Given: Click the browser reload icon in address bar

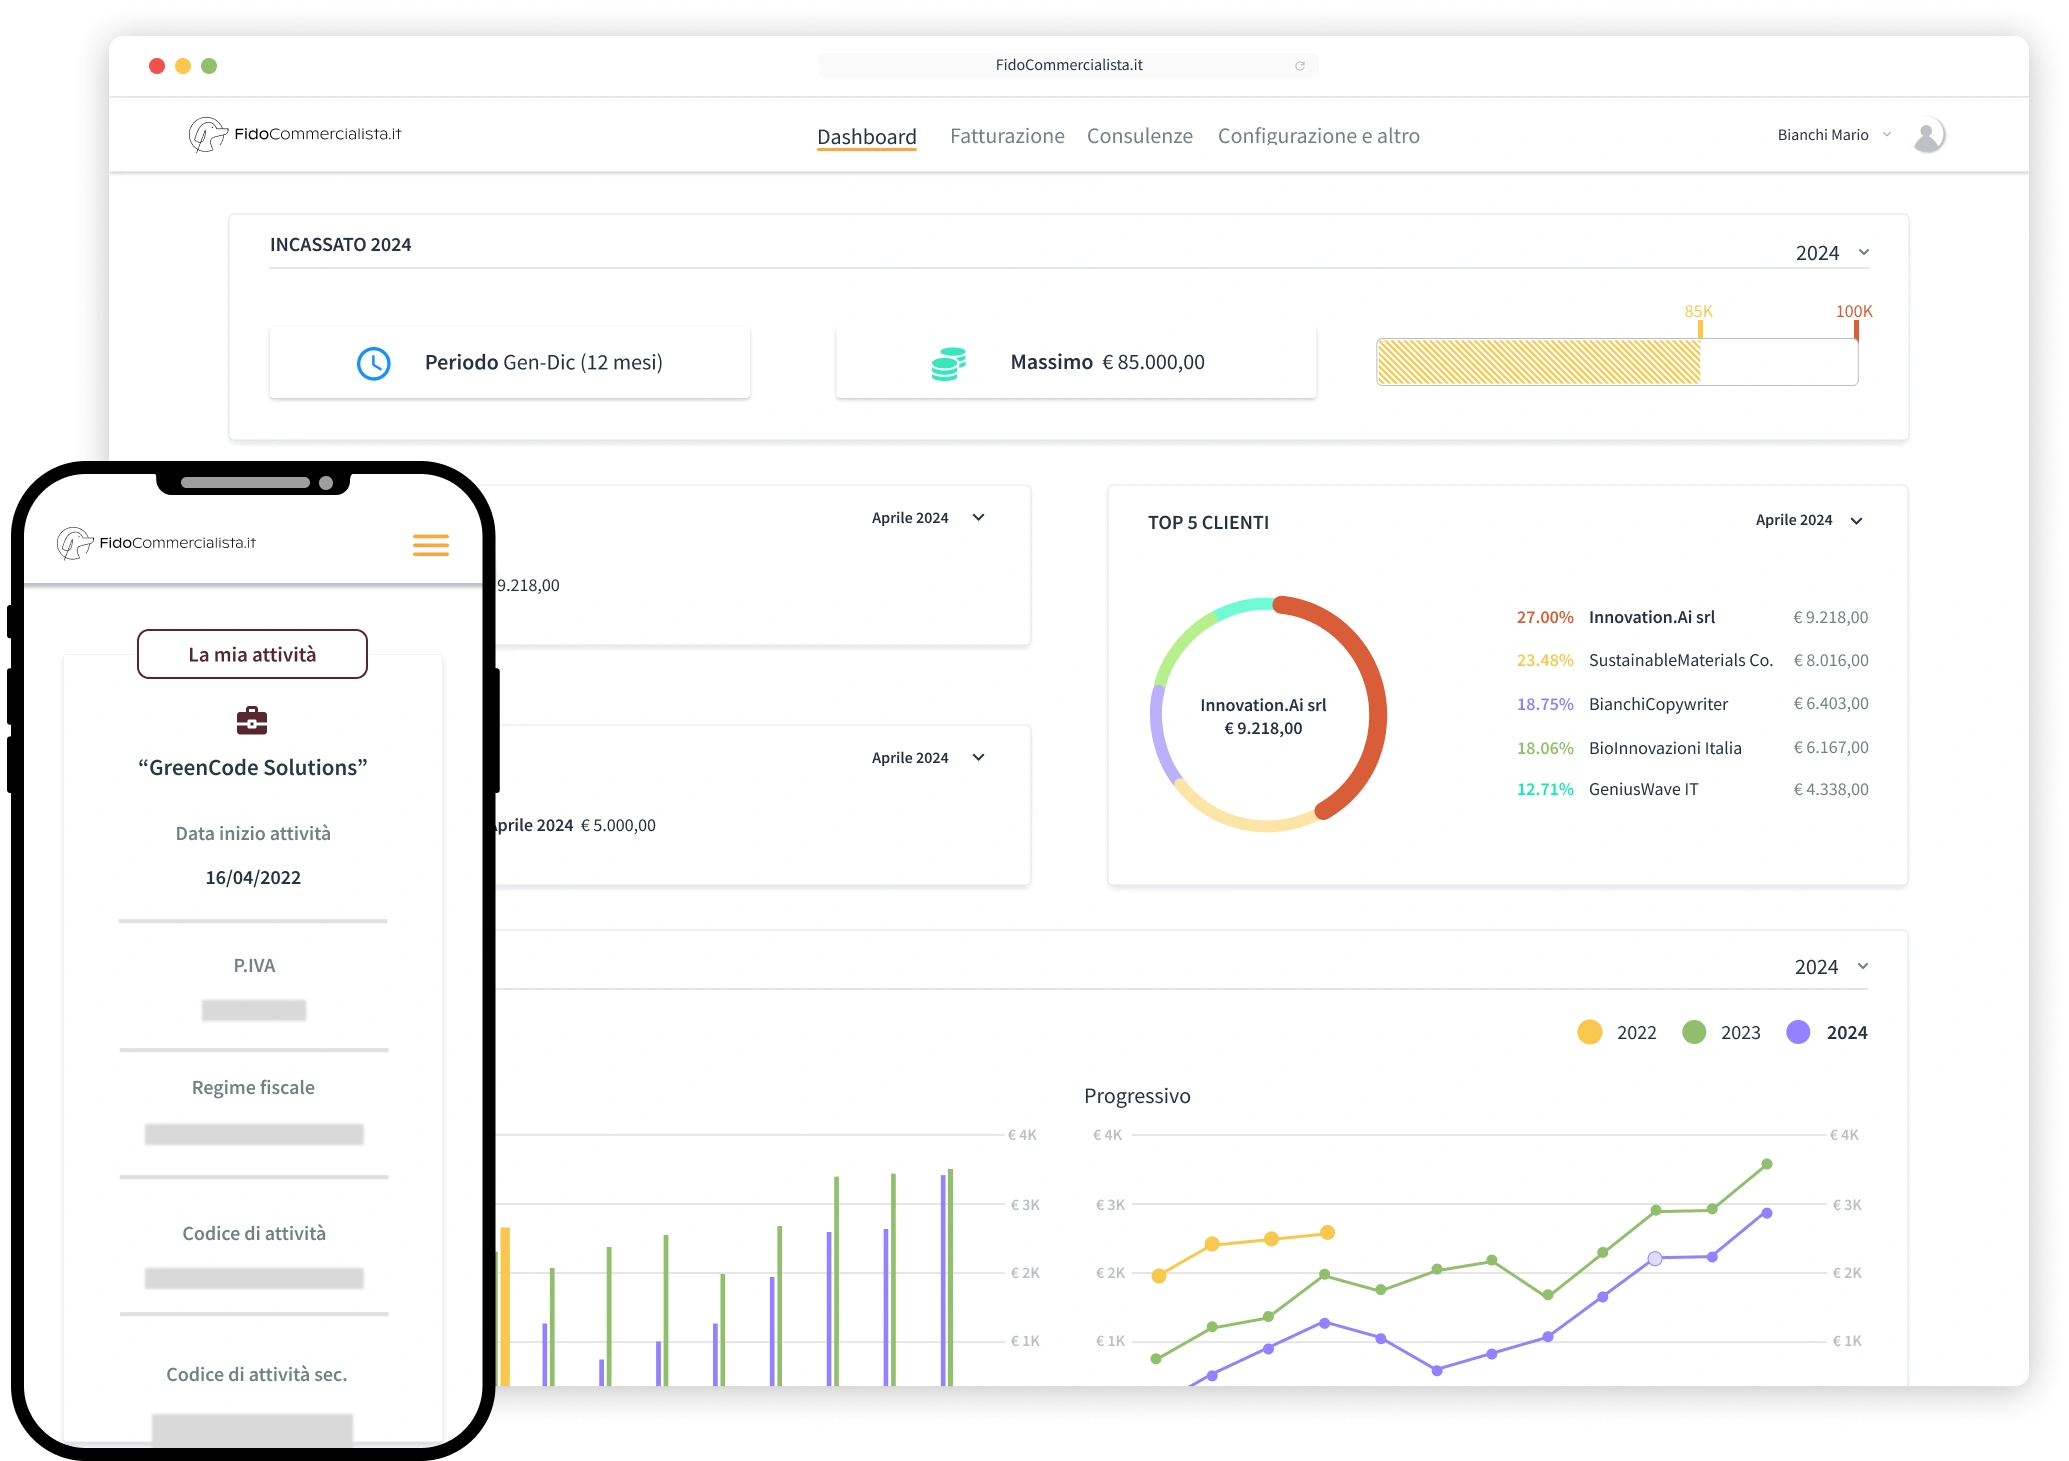Looking at the screenshot, I should click(1300, 66).
